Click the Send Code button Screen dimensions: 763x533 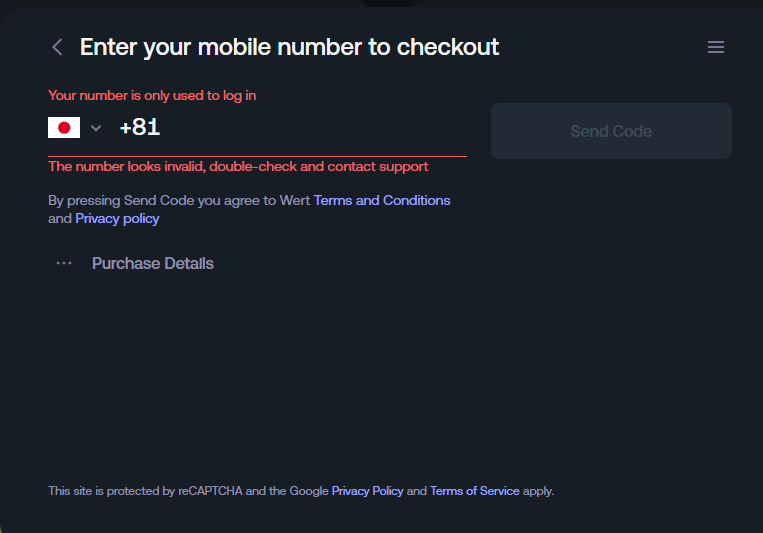[x=611, y=131]
